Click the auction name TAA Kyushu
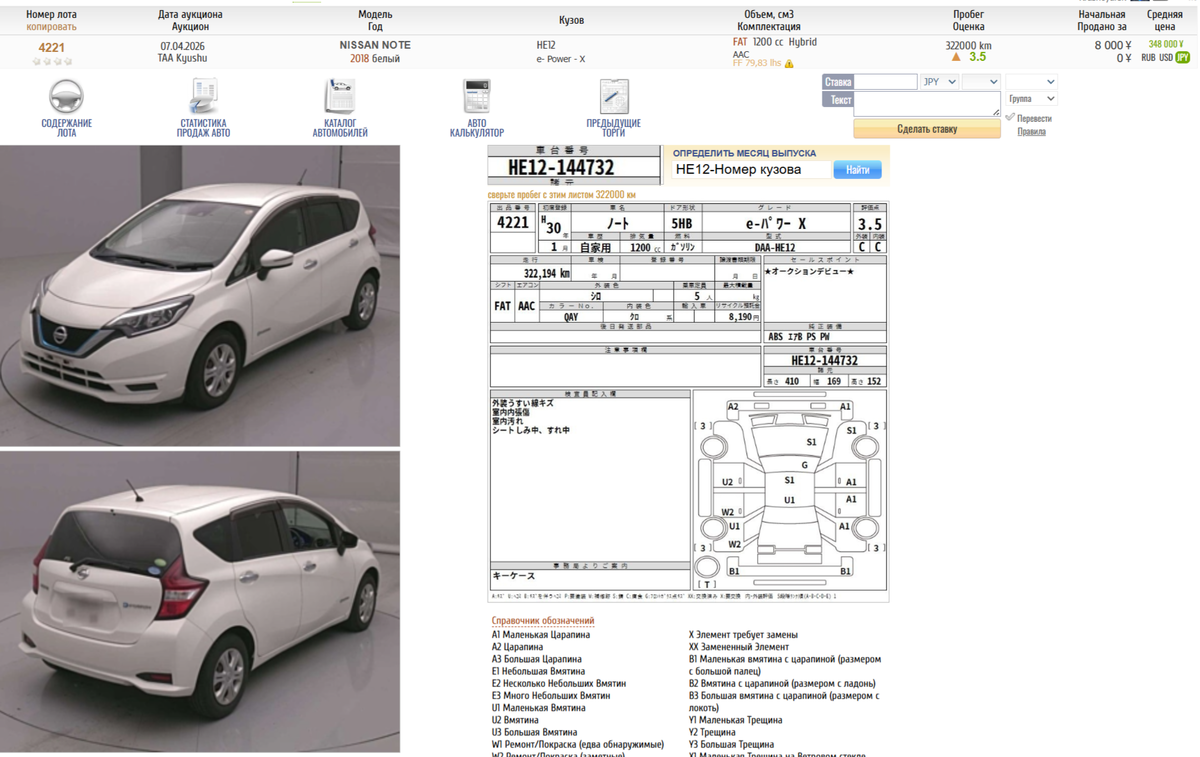Viewport: 1200px width, 757px height. tap(184, 59)
